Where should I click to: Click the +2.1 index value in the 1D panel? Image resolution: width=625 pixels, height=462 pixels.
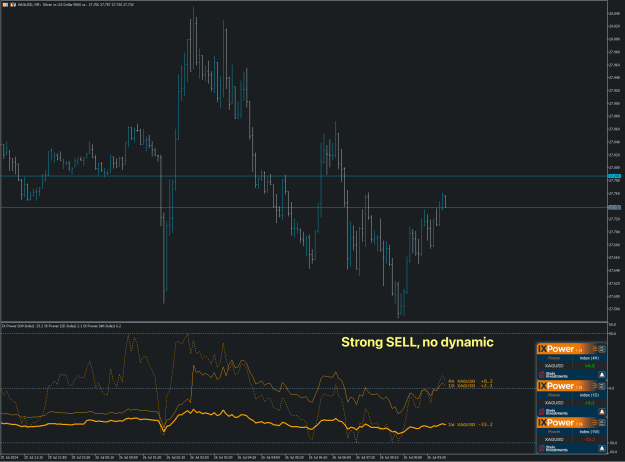click(x=590, y=403)
